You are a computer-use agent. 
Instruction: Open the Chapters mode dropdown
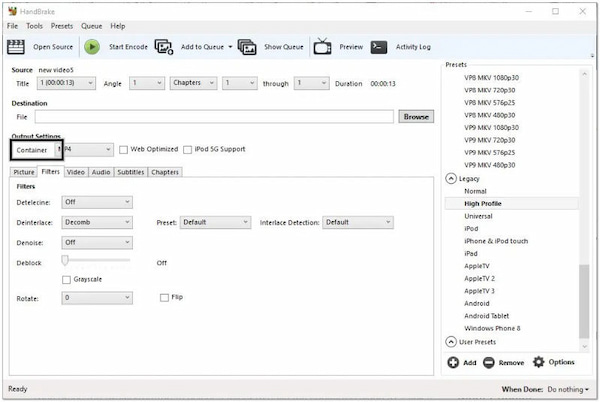[x=193, y=83]
